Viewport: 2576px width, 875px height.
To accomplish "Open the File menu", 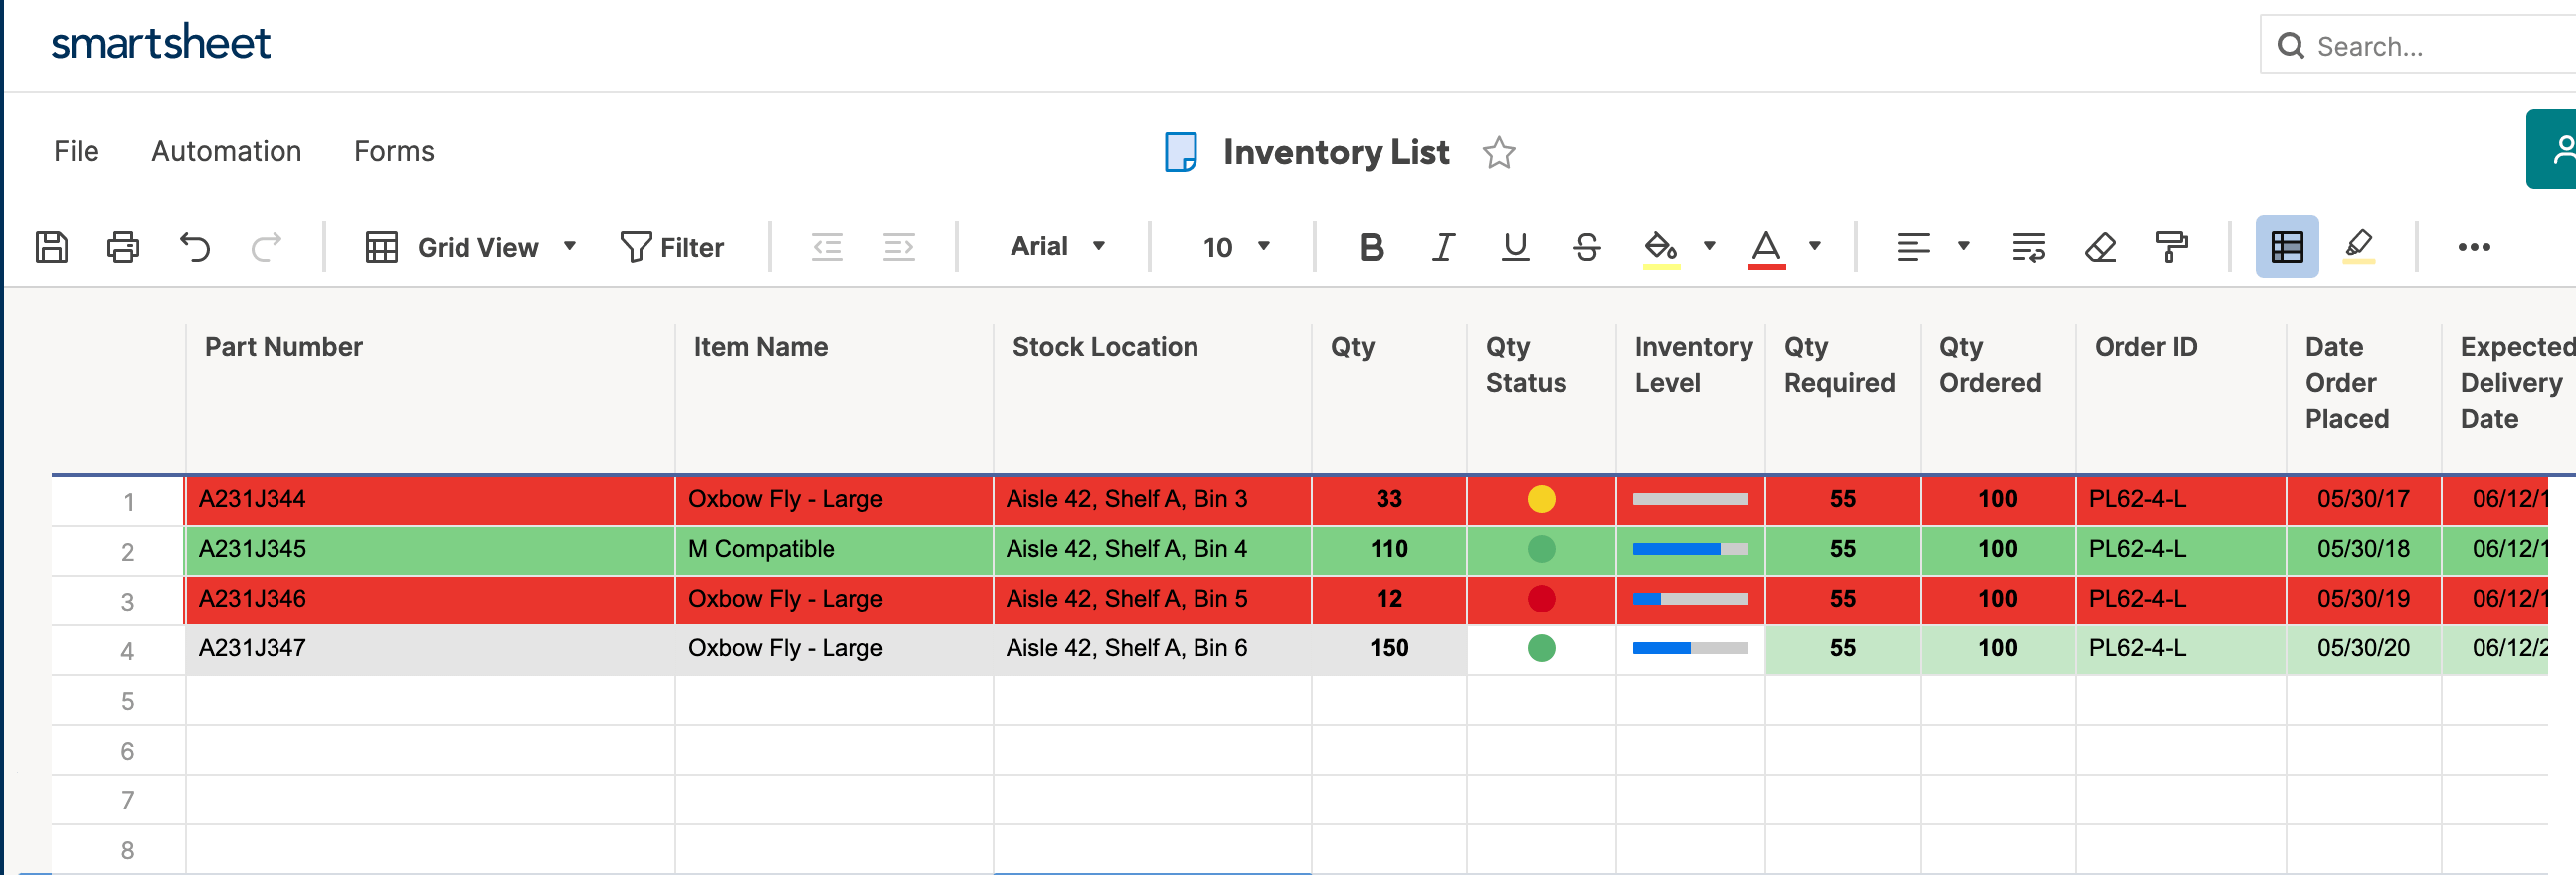I will (x=76, y=151).
